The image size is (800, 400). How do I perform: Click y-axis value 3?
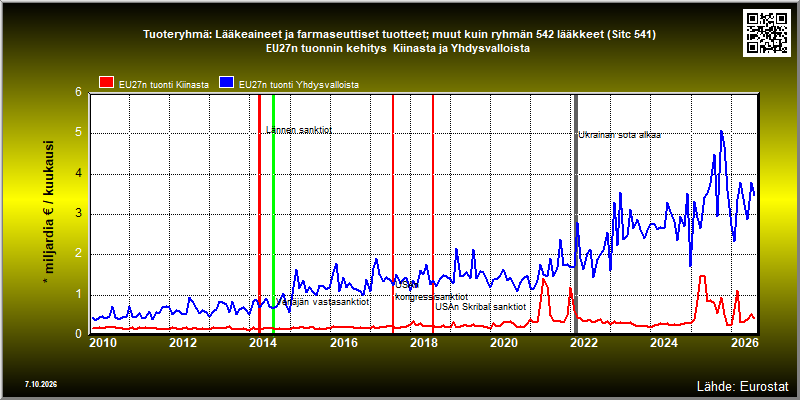pos(79,214)
